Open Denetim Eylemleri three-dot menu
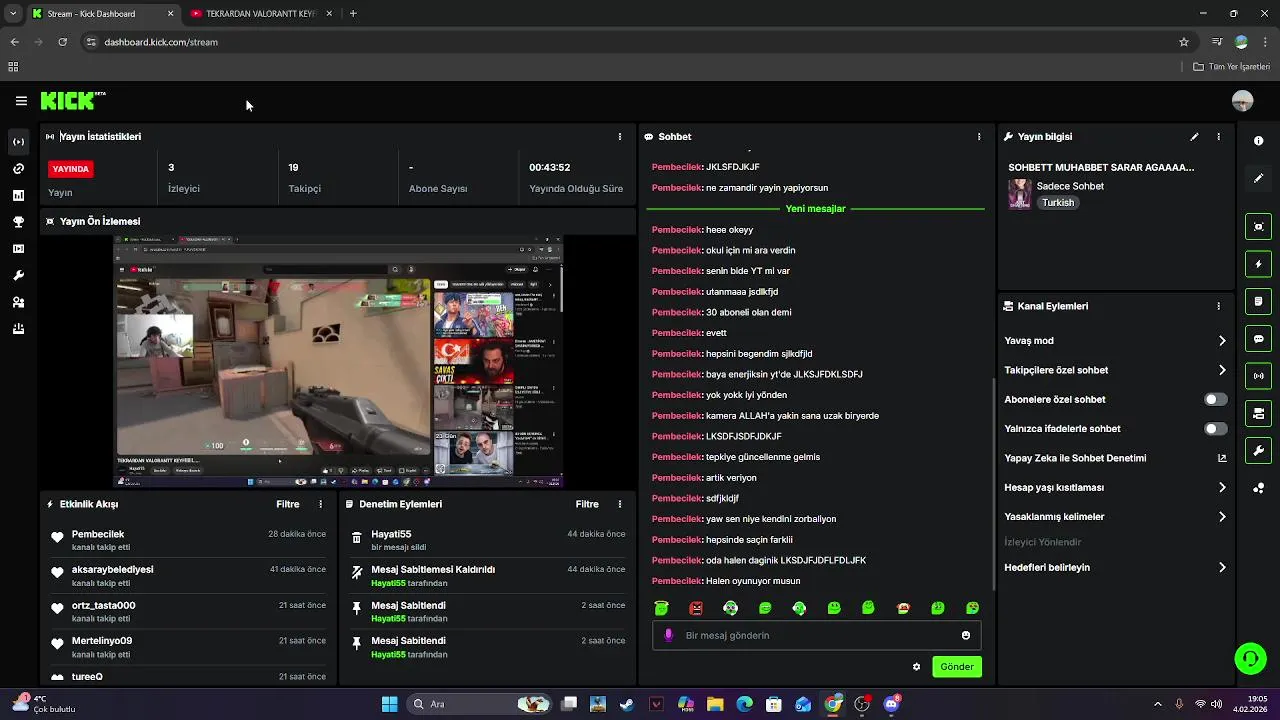 pos(619,505)
